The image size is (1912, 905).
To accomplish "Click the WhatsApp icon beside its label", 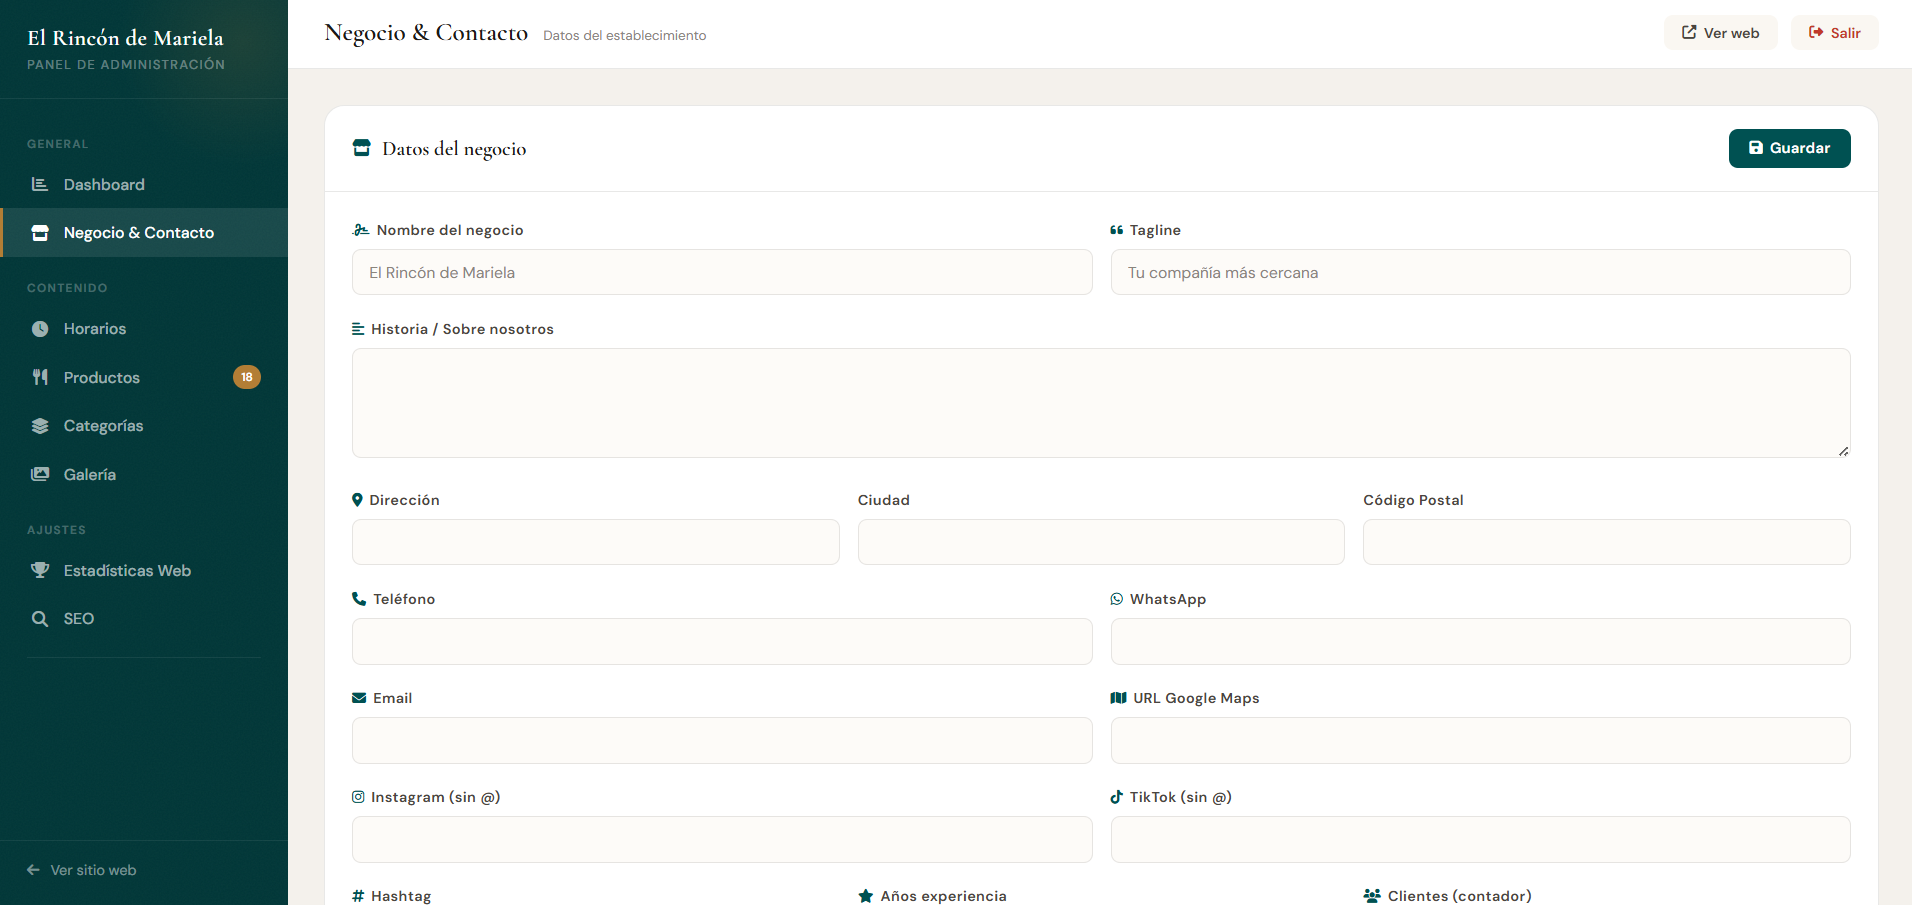I will (x=1117, y=599).
